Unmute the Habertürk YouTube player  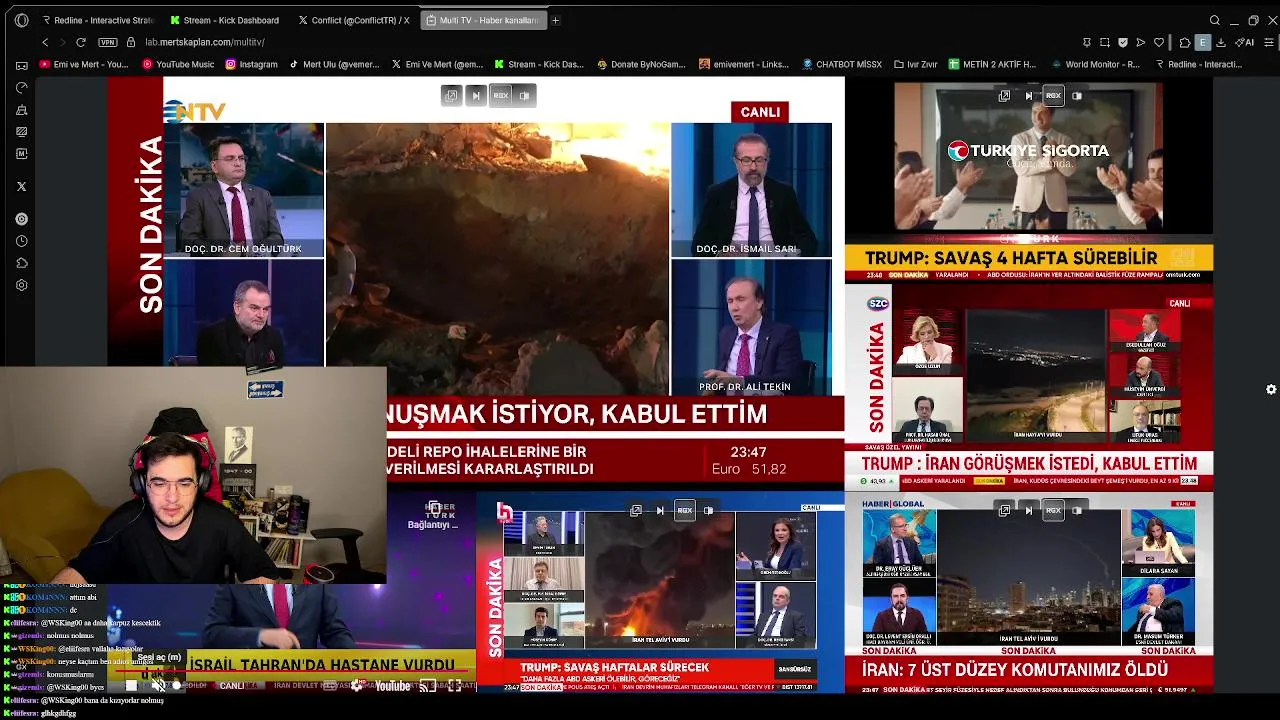pyautogui.click(x=158, y=685)
